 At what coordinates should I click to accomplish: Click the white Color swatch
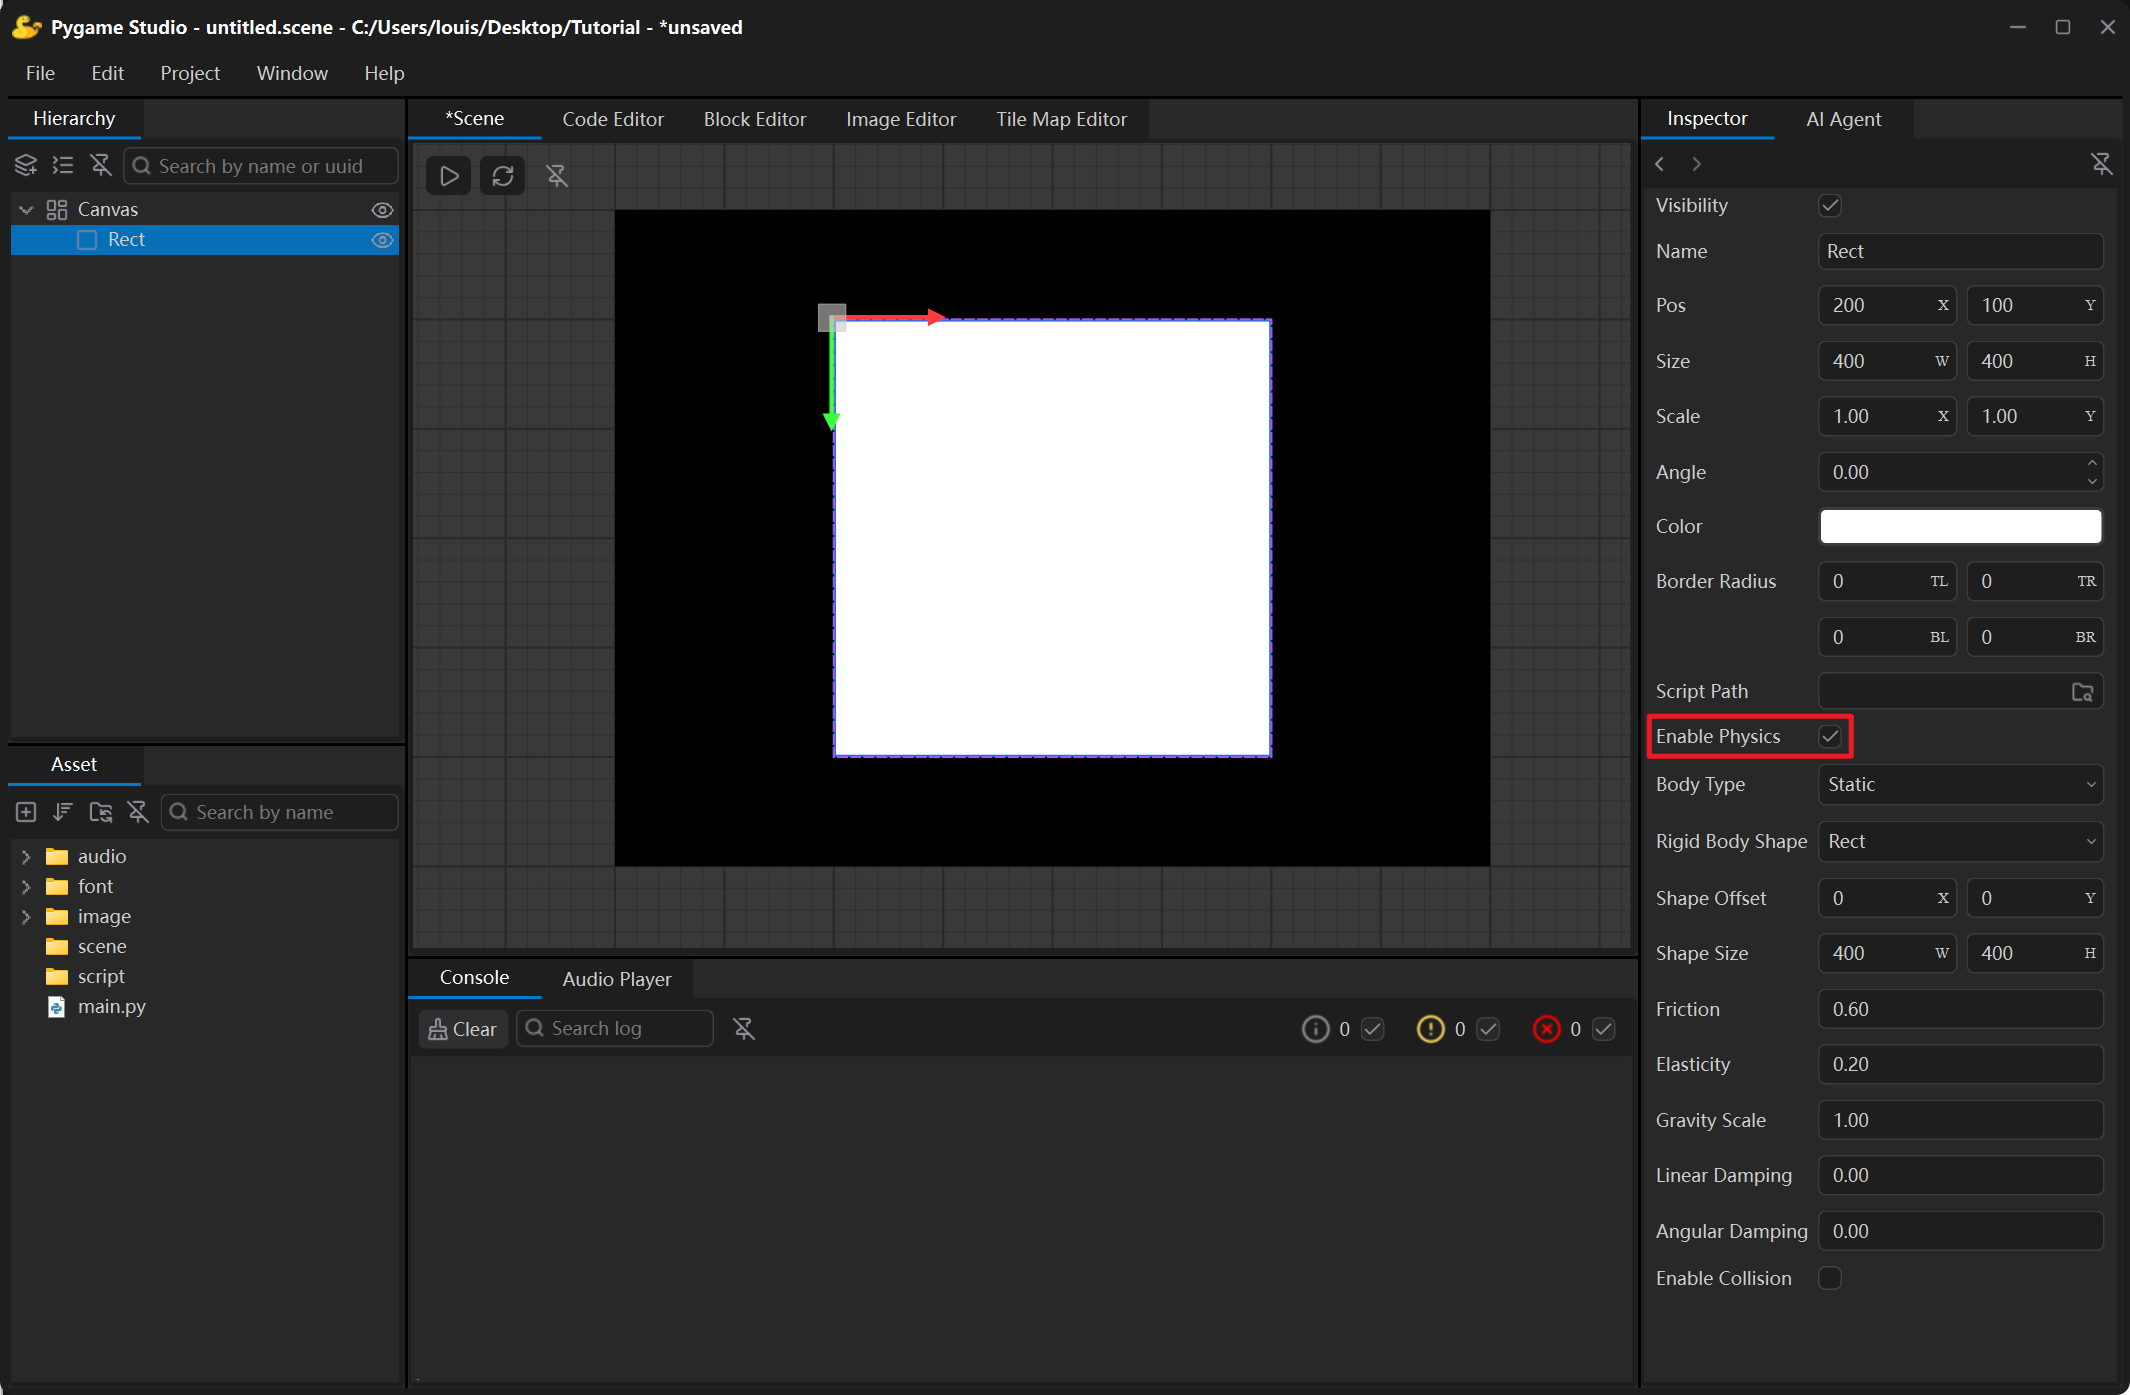click(1960, 526)
